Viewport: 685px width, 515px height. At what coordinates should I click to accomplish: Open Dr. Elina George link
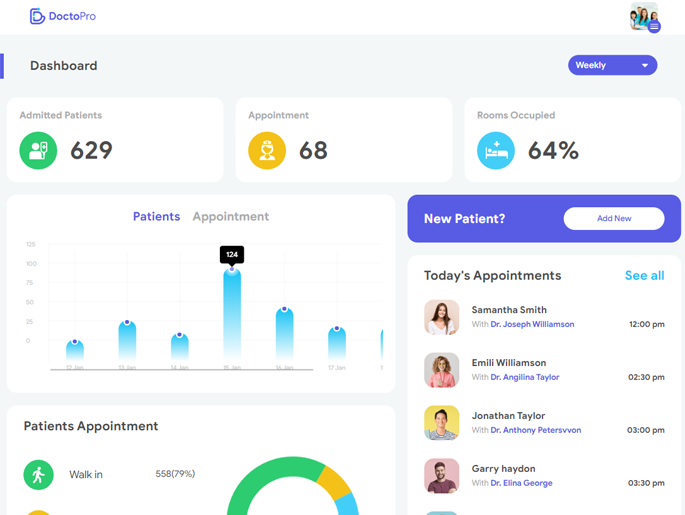point(521,483)
